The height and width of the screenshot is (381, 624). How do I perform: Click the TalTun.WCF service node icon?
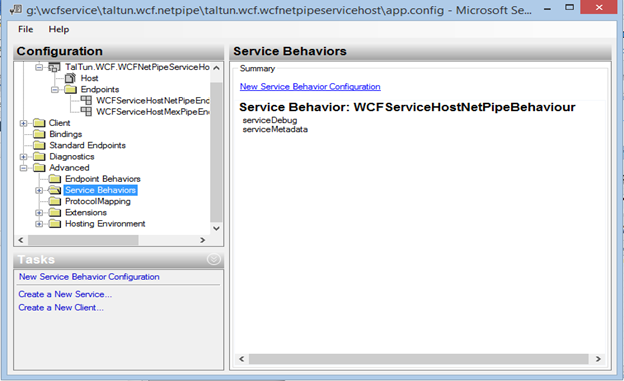(x=55, y=67)
